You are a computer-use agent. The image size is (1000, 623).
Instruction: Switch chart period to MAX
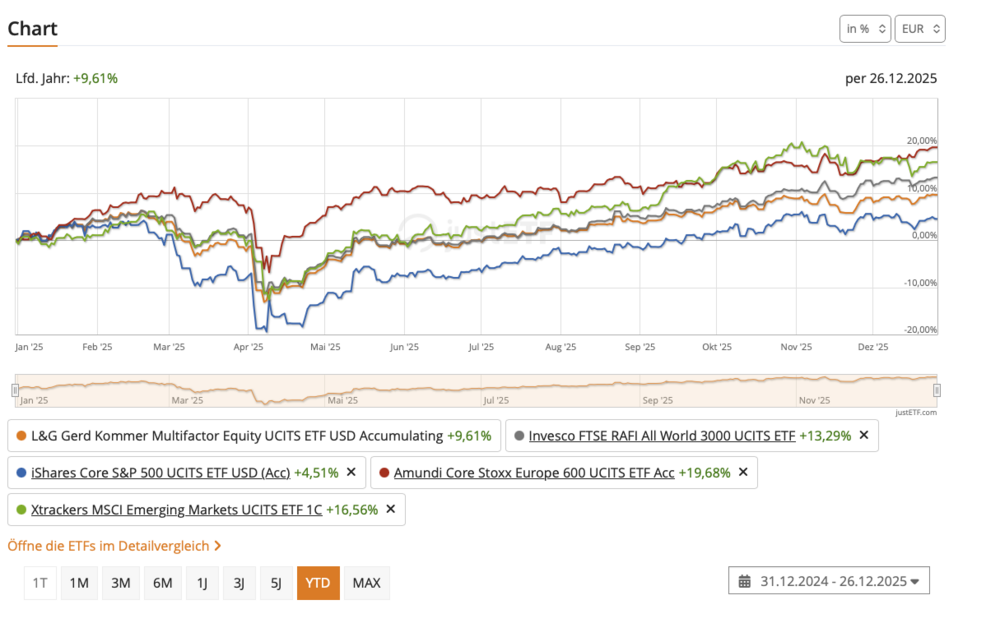coord(367,583)
